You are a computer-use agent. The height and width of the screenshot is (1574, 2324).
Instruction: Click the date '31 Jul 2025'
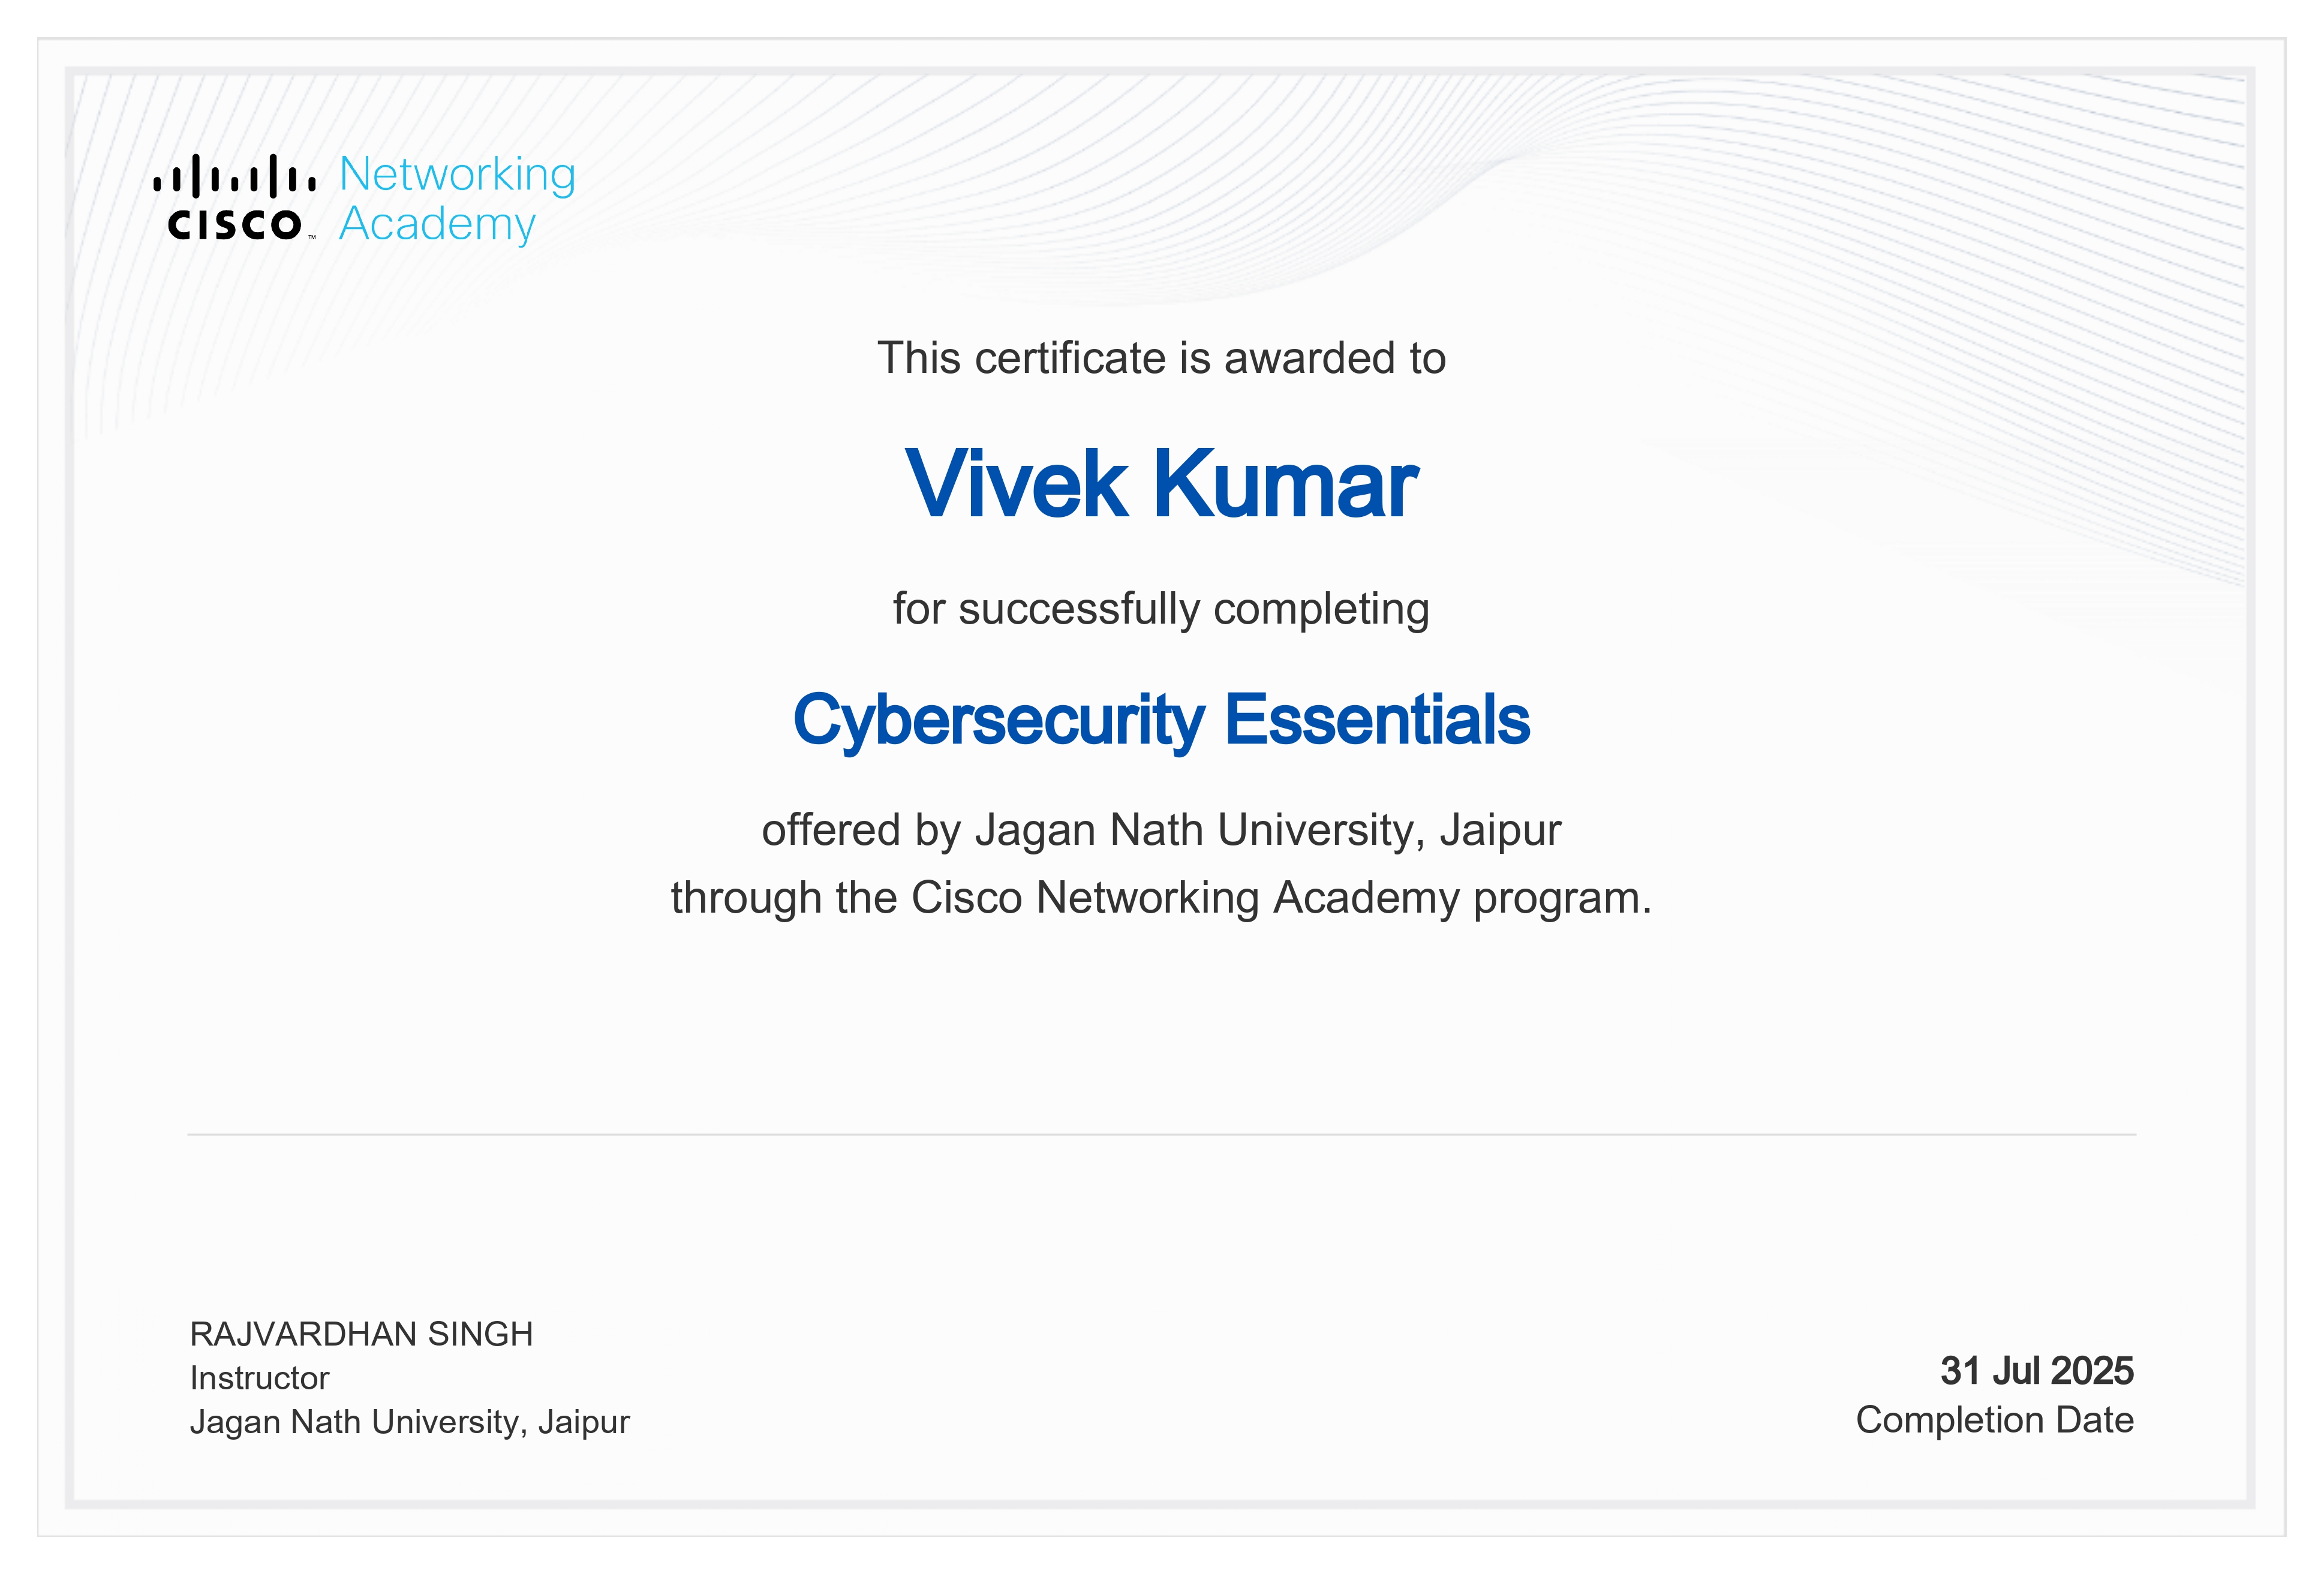2036,1371
